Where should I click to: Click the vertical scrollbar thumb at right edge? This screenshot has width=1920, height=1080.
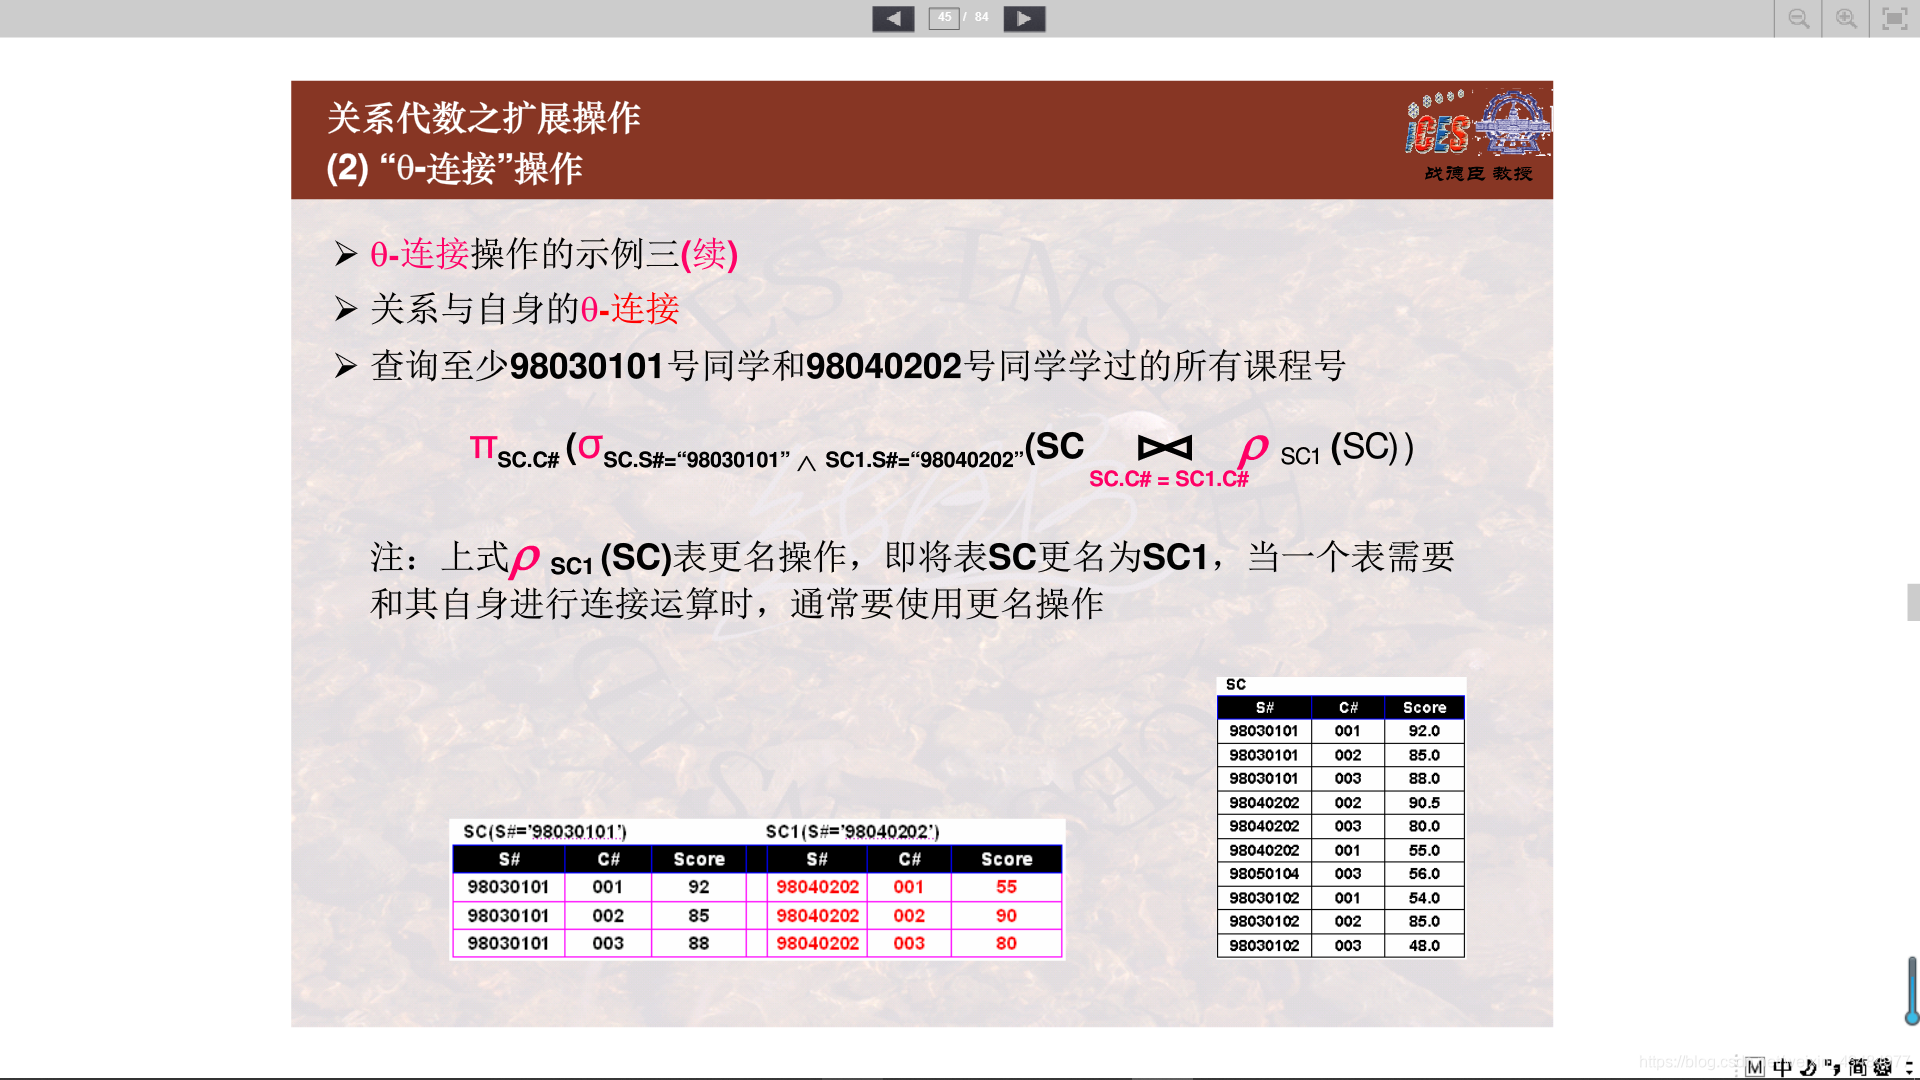1913,602
